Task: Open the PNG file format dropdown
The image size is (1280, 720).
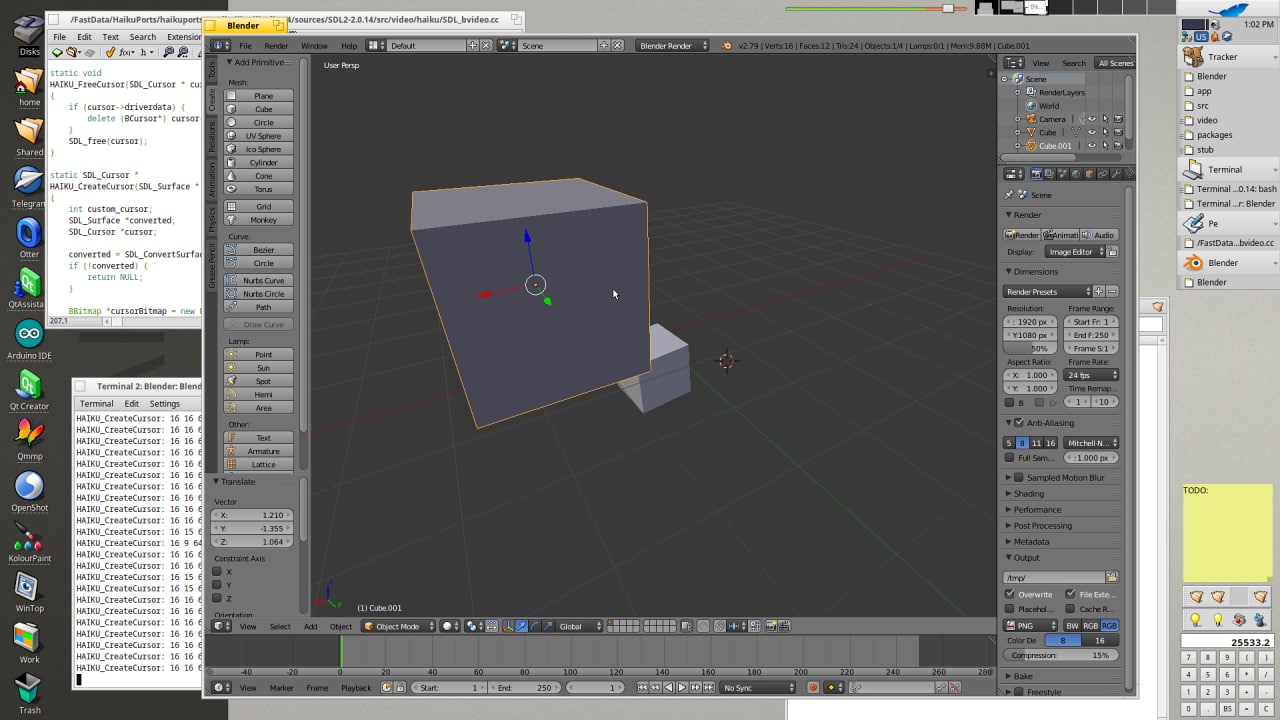Action: pos(1031,626)
